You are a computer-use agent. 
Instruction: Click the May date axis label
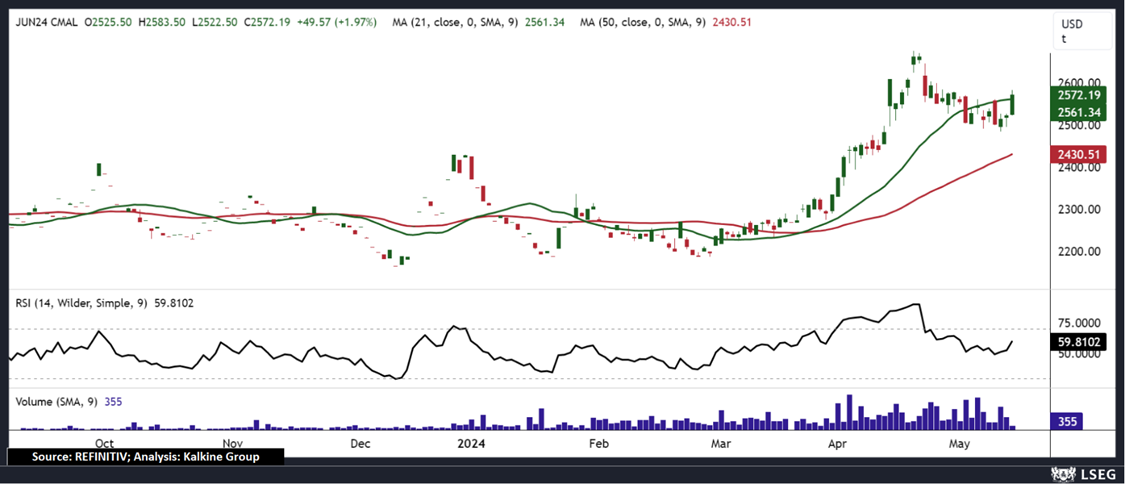960,443
